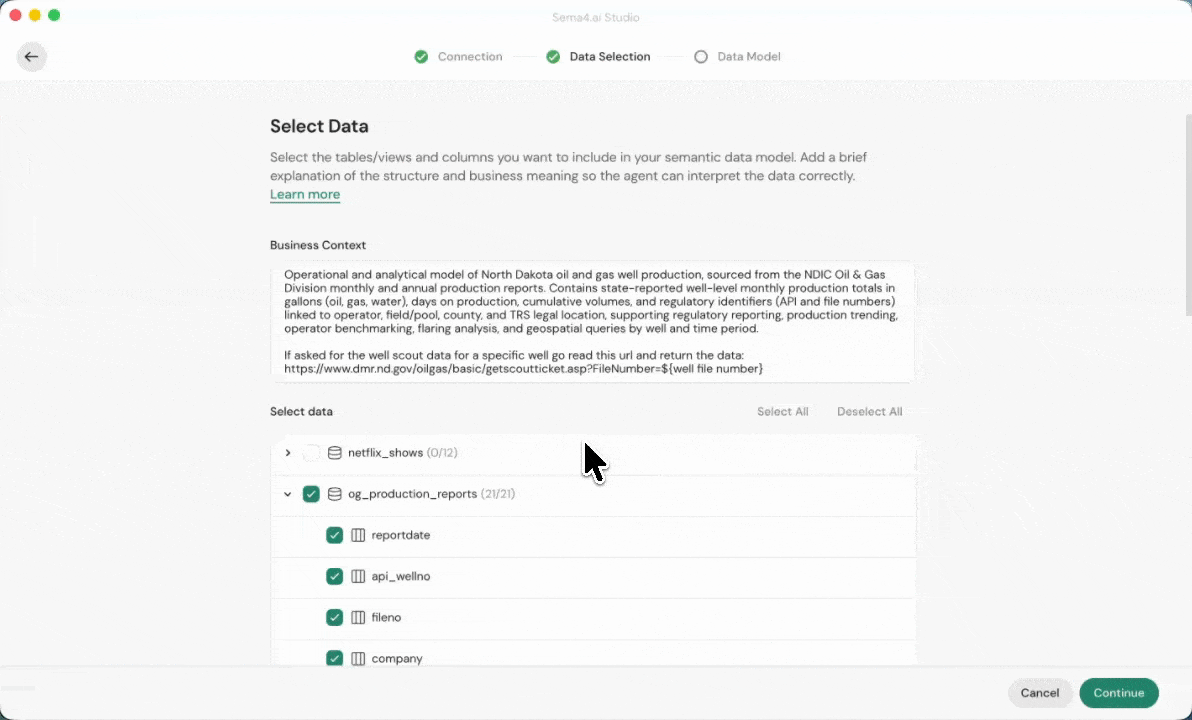
Task: Uncheck the reportdate column checkbox
Action: [334, 535]
